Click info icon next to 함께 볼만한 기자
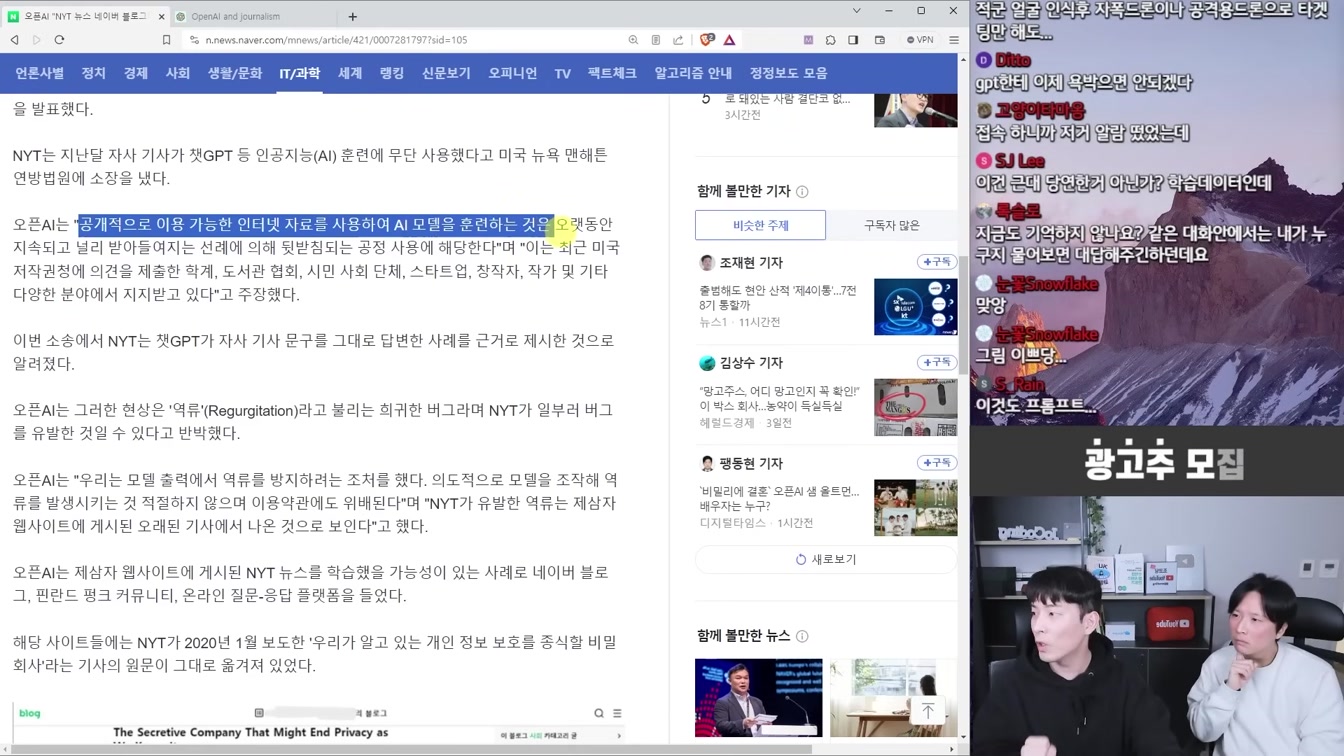The height and width of the screenshot is (756, 1344). click(x=802, y=191)
